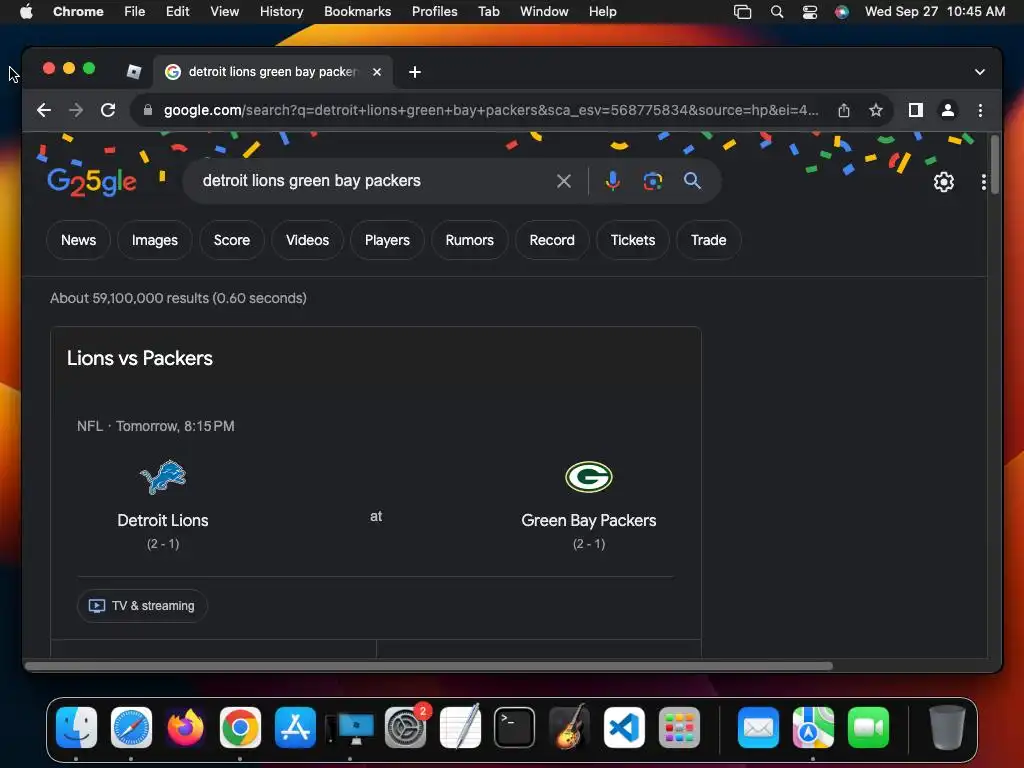Launch GarageBand from the Dock
This screenshot has height=768, width=1024.
click(569, 727)
